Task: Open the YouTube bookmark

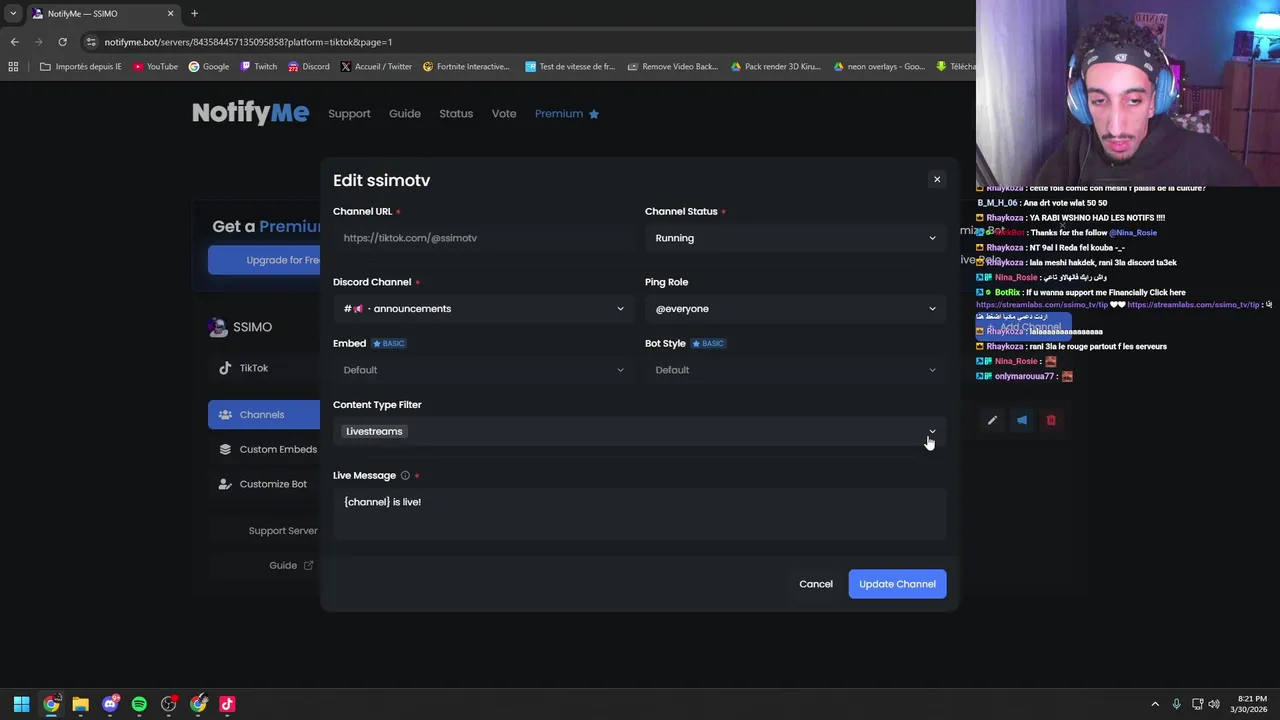Action: (155, 67)
